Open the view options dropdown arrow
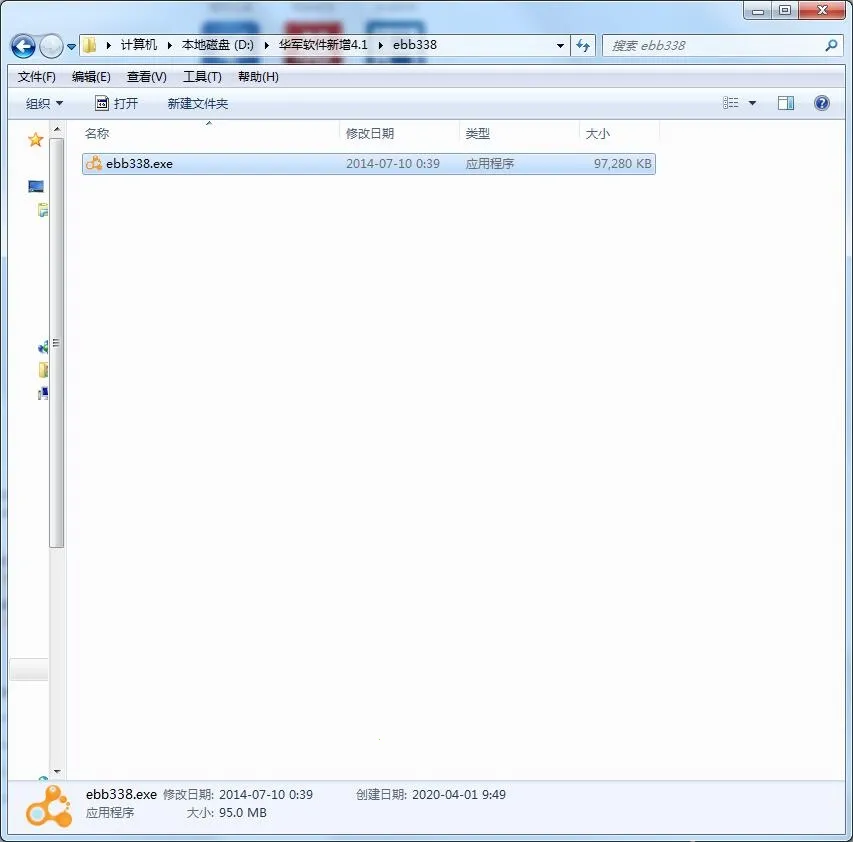 (x=752, y=103)
